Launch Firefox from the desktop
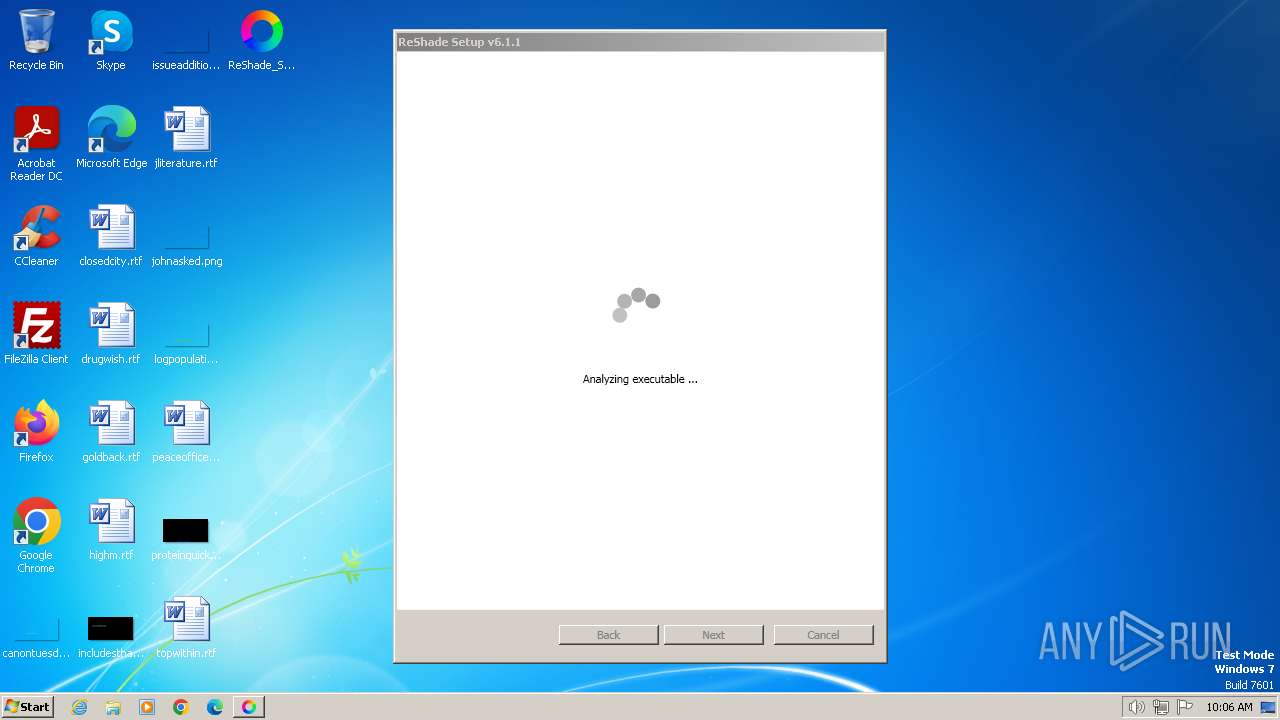The image size is (1280, 720). (36, 432)
